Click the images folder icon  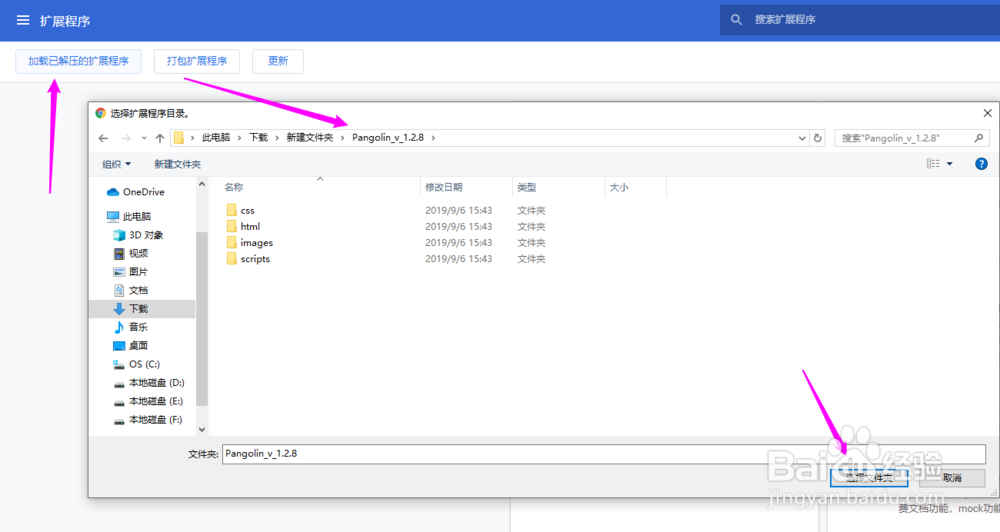(x=232, y=243)
